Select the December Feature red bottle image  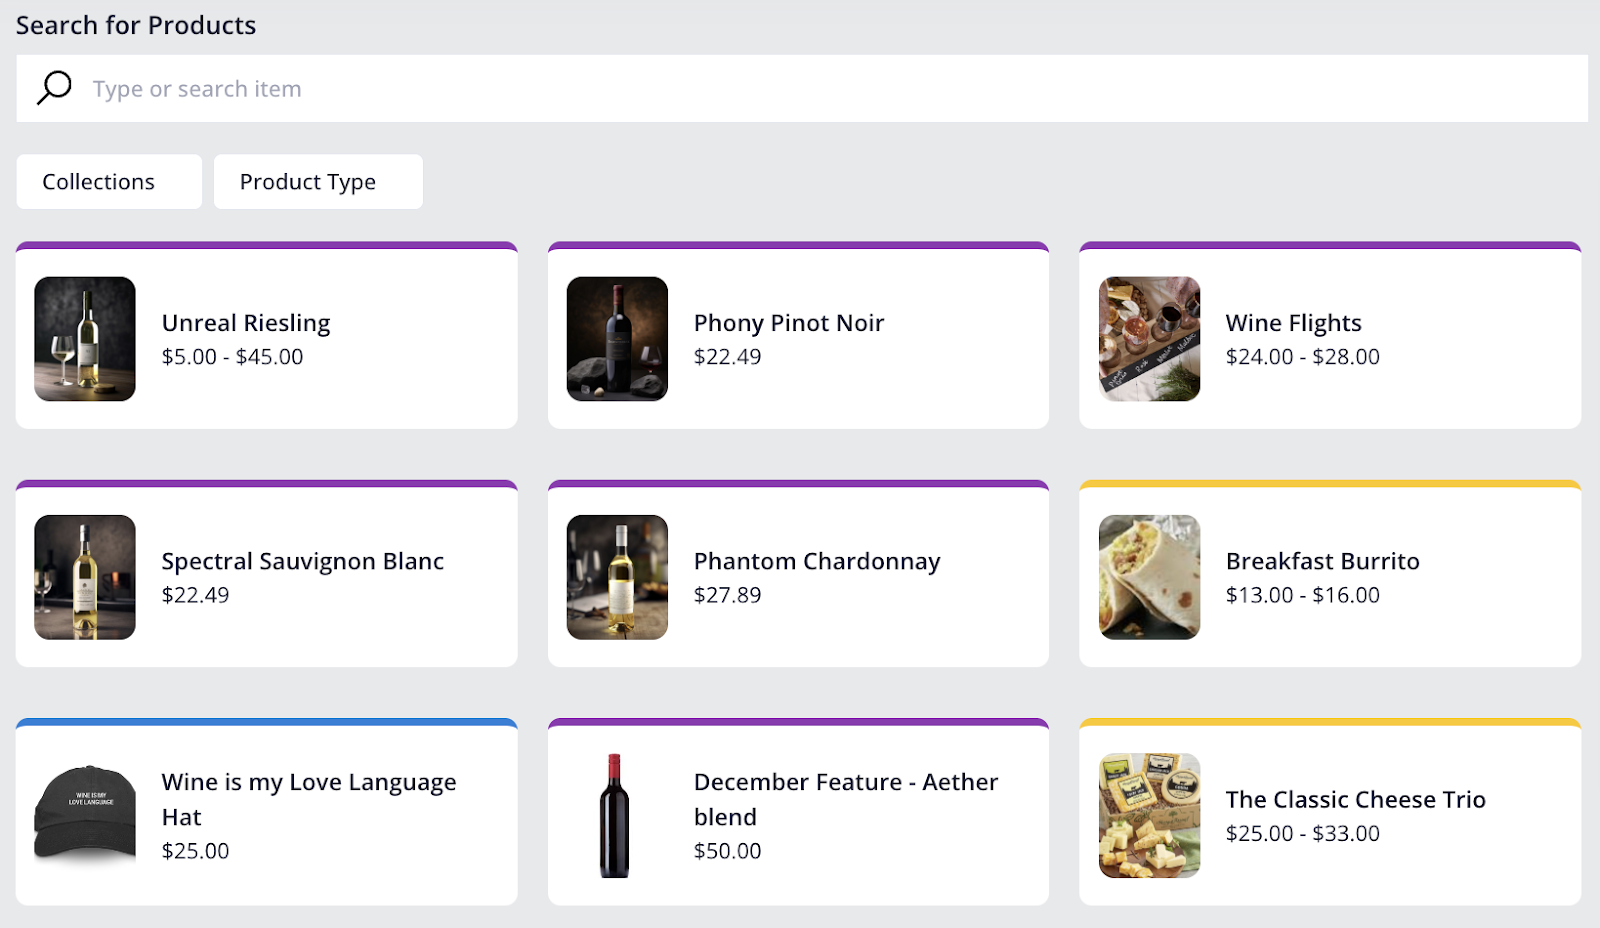[x=615, y=815]
